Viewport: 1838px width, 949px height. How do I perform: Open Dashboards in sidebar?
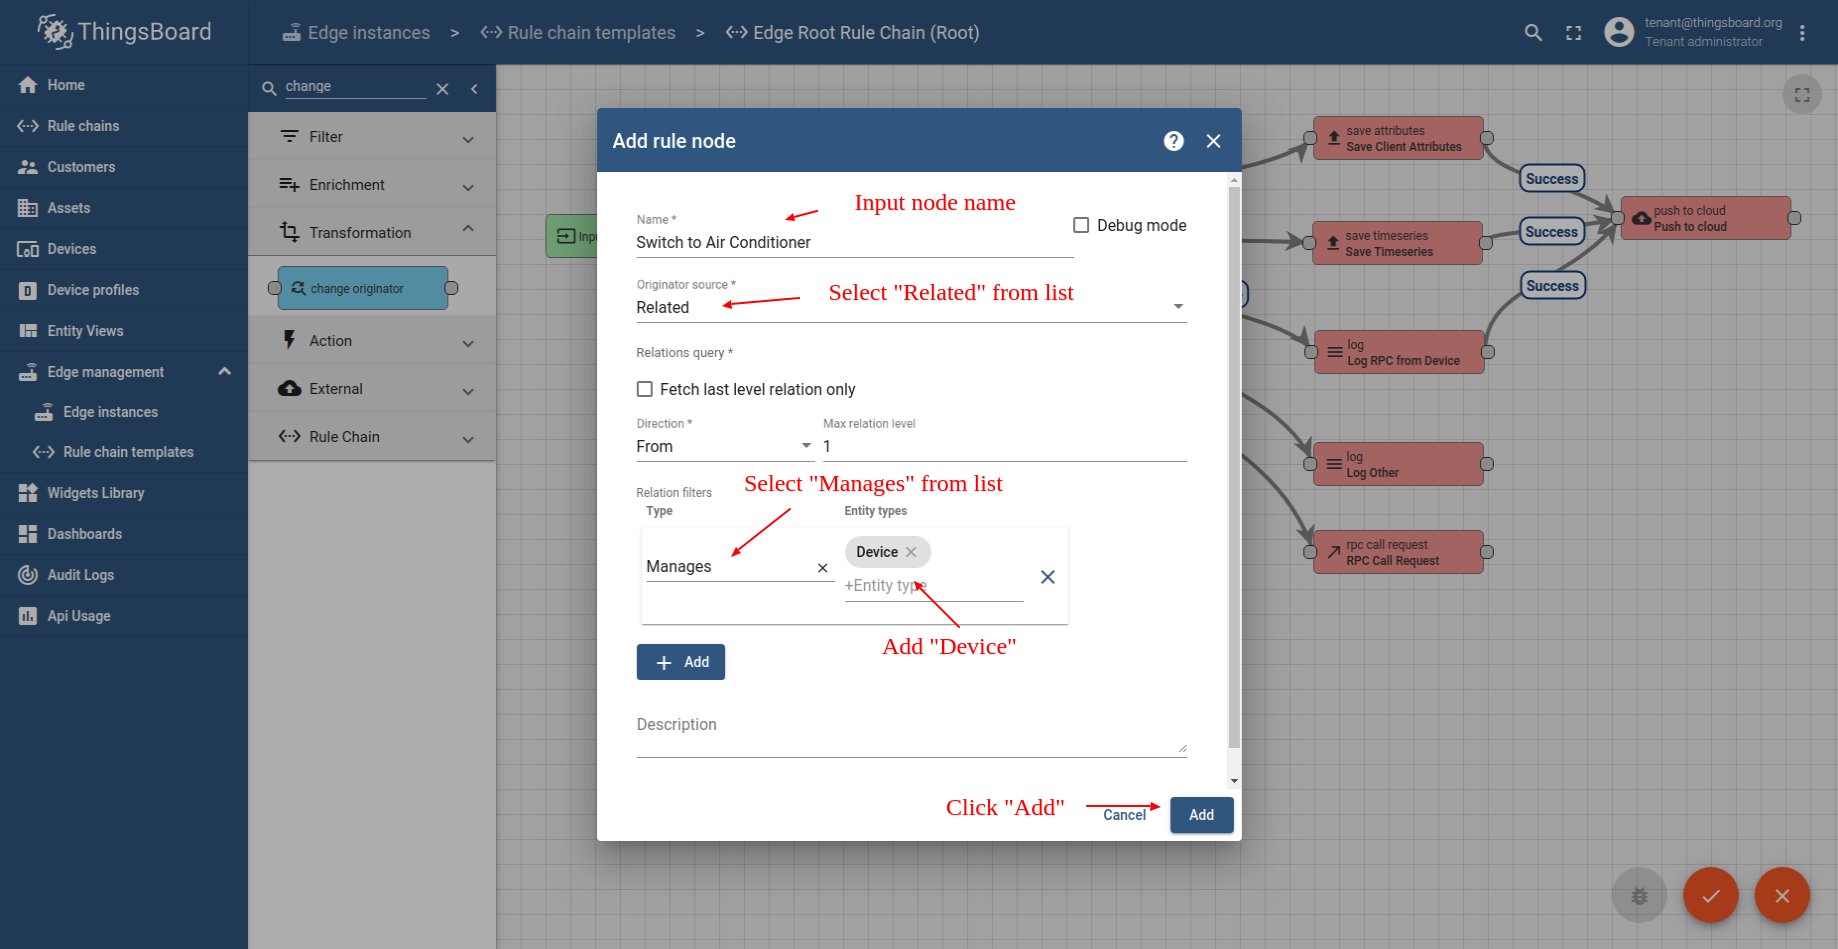coord(124,534)
